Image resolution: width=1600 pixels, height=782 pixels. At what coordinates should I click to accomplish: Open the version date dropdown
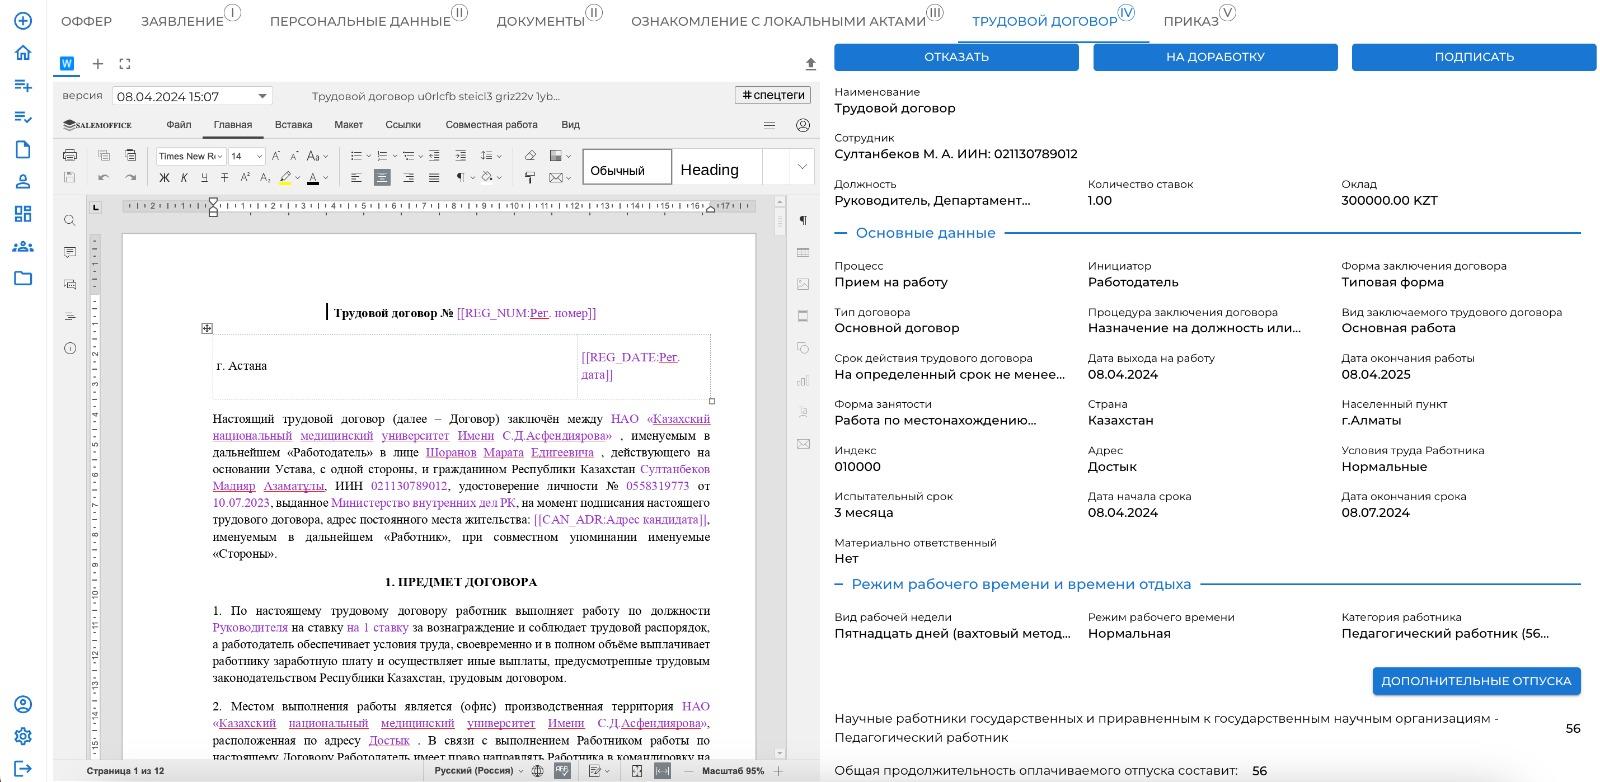coord(262,96)
